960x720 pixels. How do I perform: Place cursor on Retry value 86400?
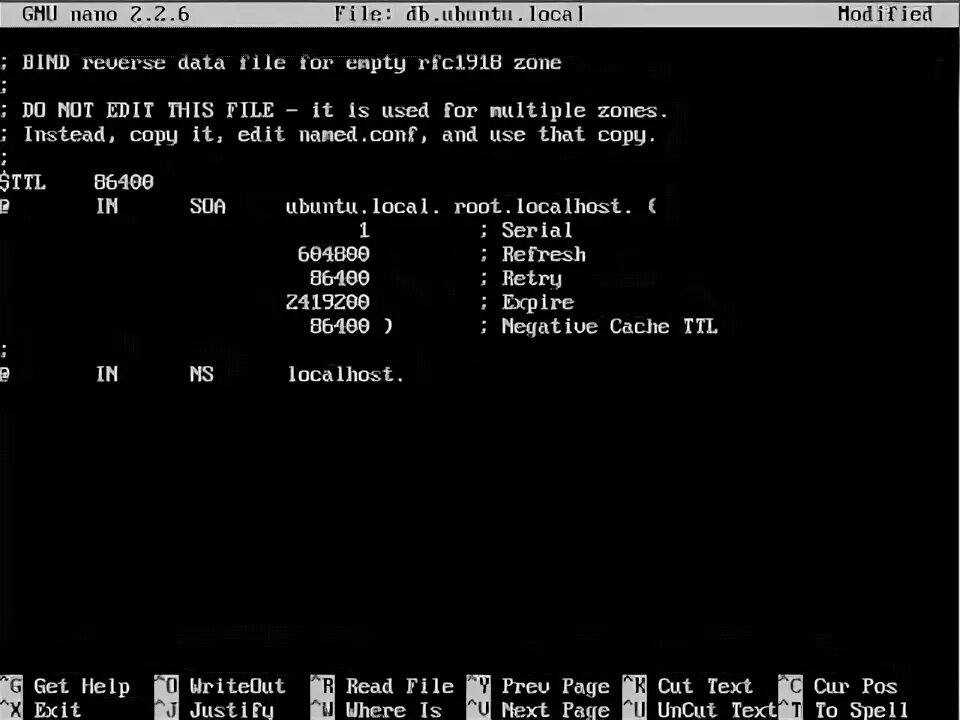pos(340,278)
